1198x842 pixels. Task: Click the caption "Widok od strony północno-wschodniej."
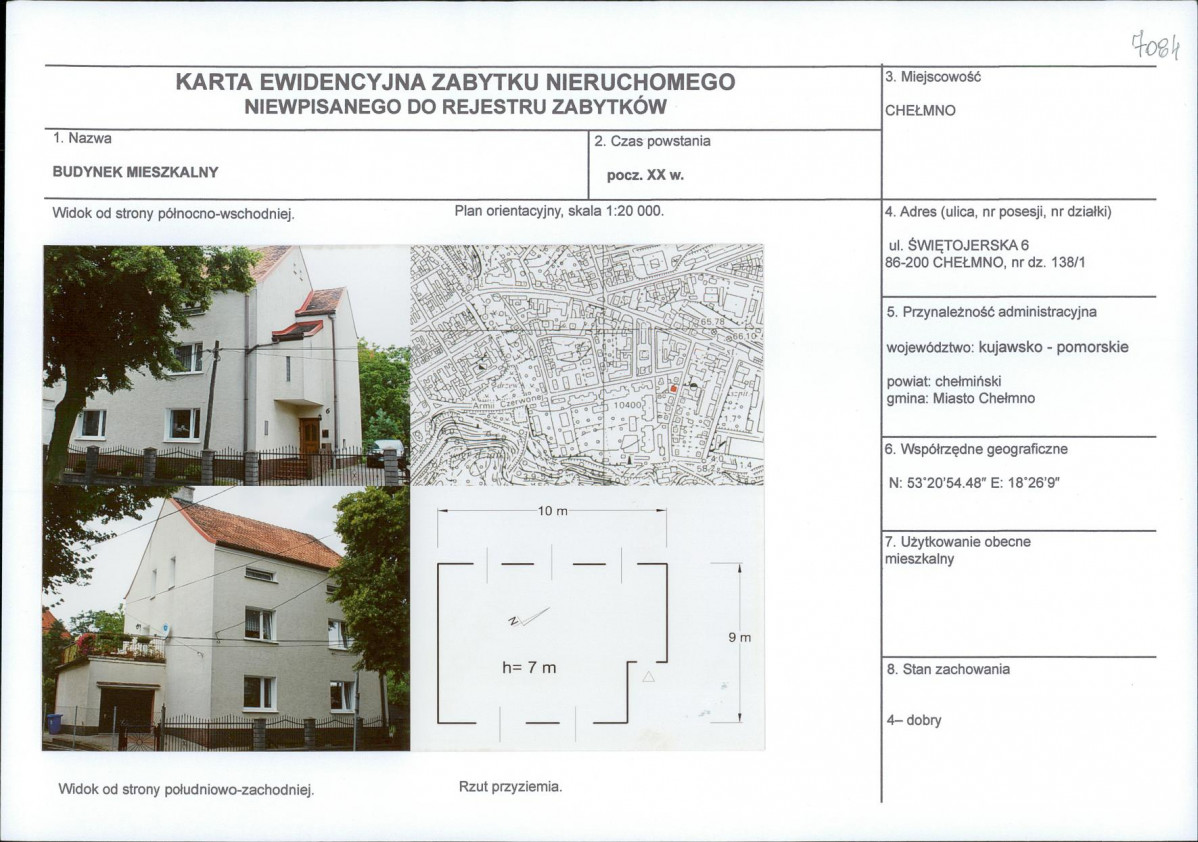[173, 214]
